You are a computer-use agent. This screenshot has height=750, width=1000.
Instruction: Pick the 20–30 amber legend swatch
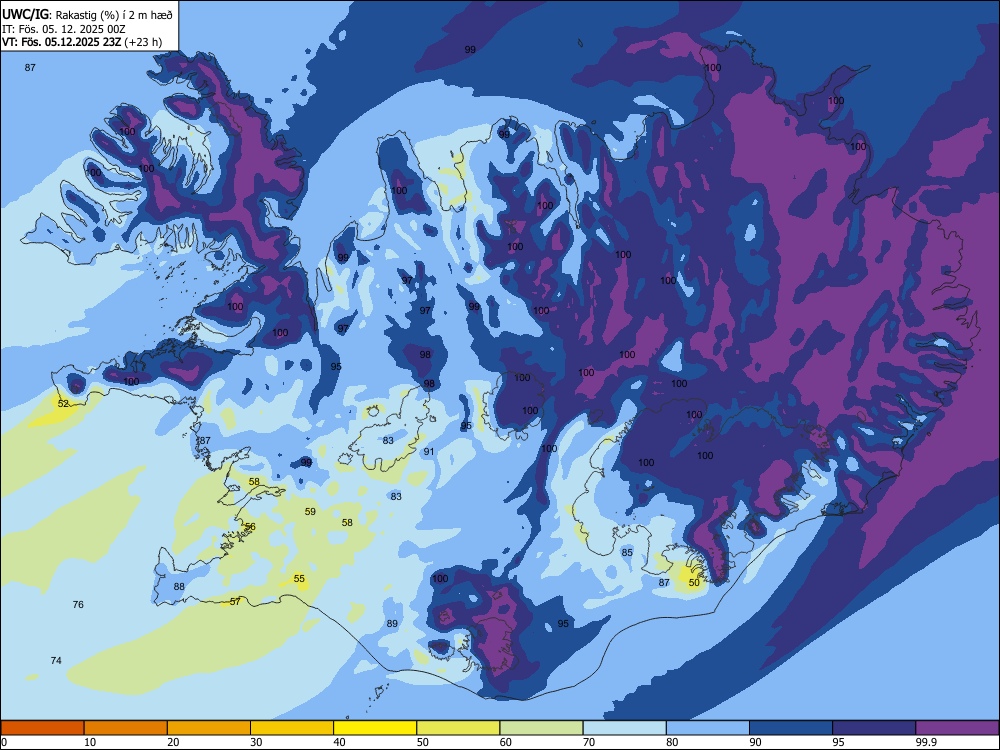tap(209, 728)
